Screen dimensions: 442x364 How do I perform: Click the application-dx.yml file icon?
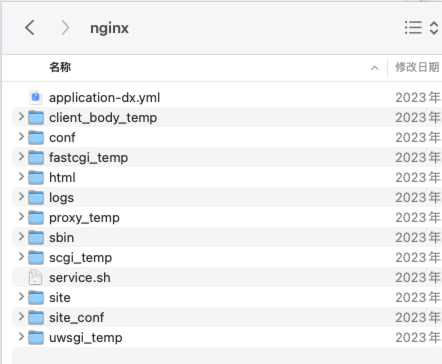pos(36,97)
